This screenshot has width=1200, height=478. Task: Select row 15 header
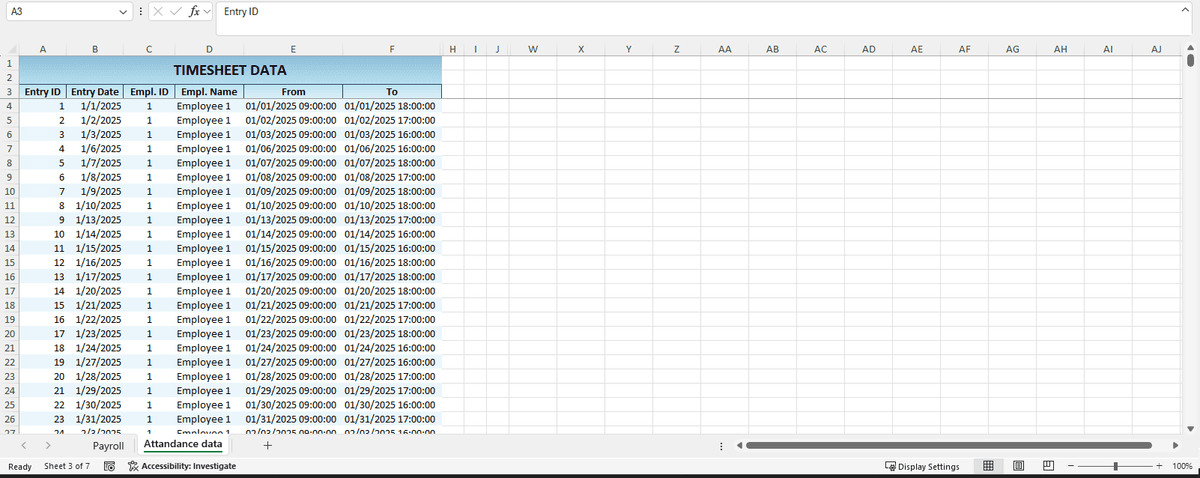(x=9, y=262)
